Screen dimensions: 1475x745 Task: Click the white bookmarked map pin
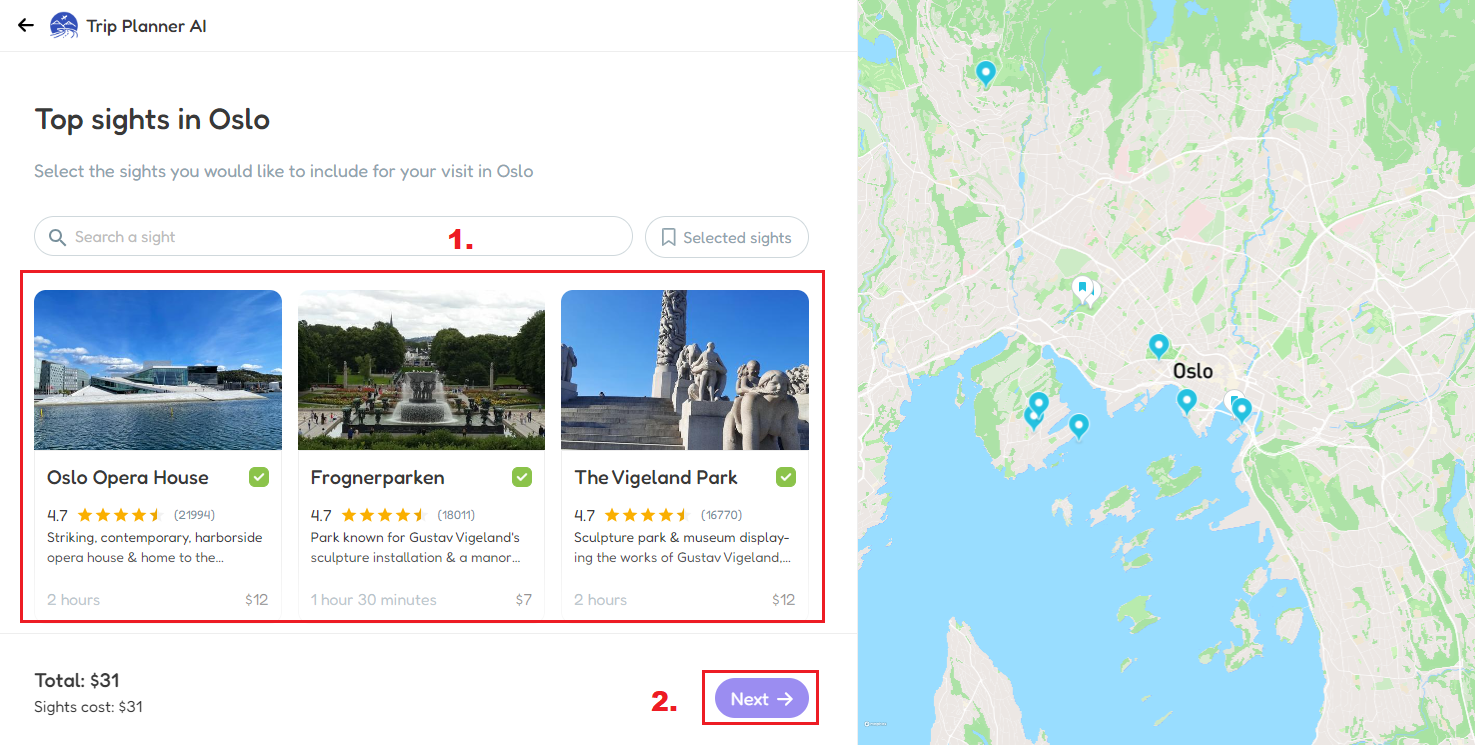pos(1082,289)
